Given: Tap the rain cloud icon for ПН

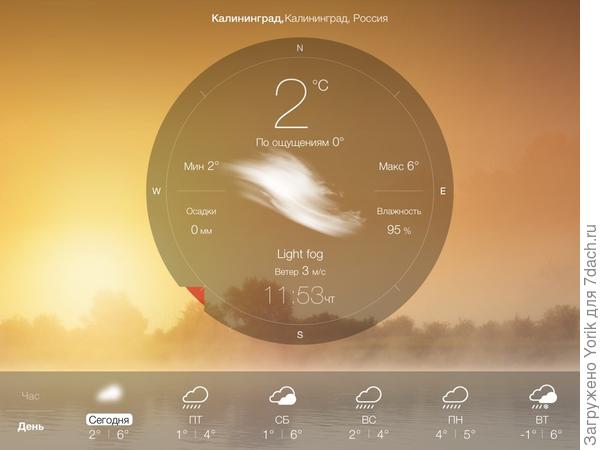Looking at the screenshot, I should coord(455,397).
